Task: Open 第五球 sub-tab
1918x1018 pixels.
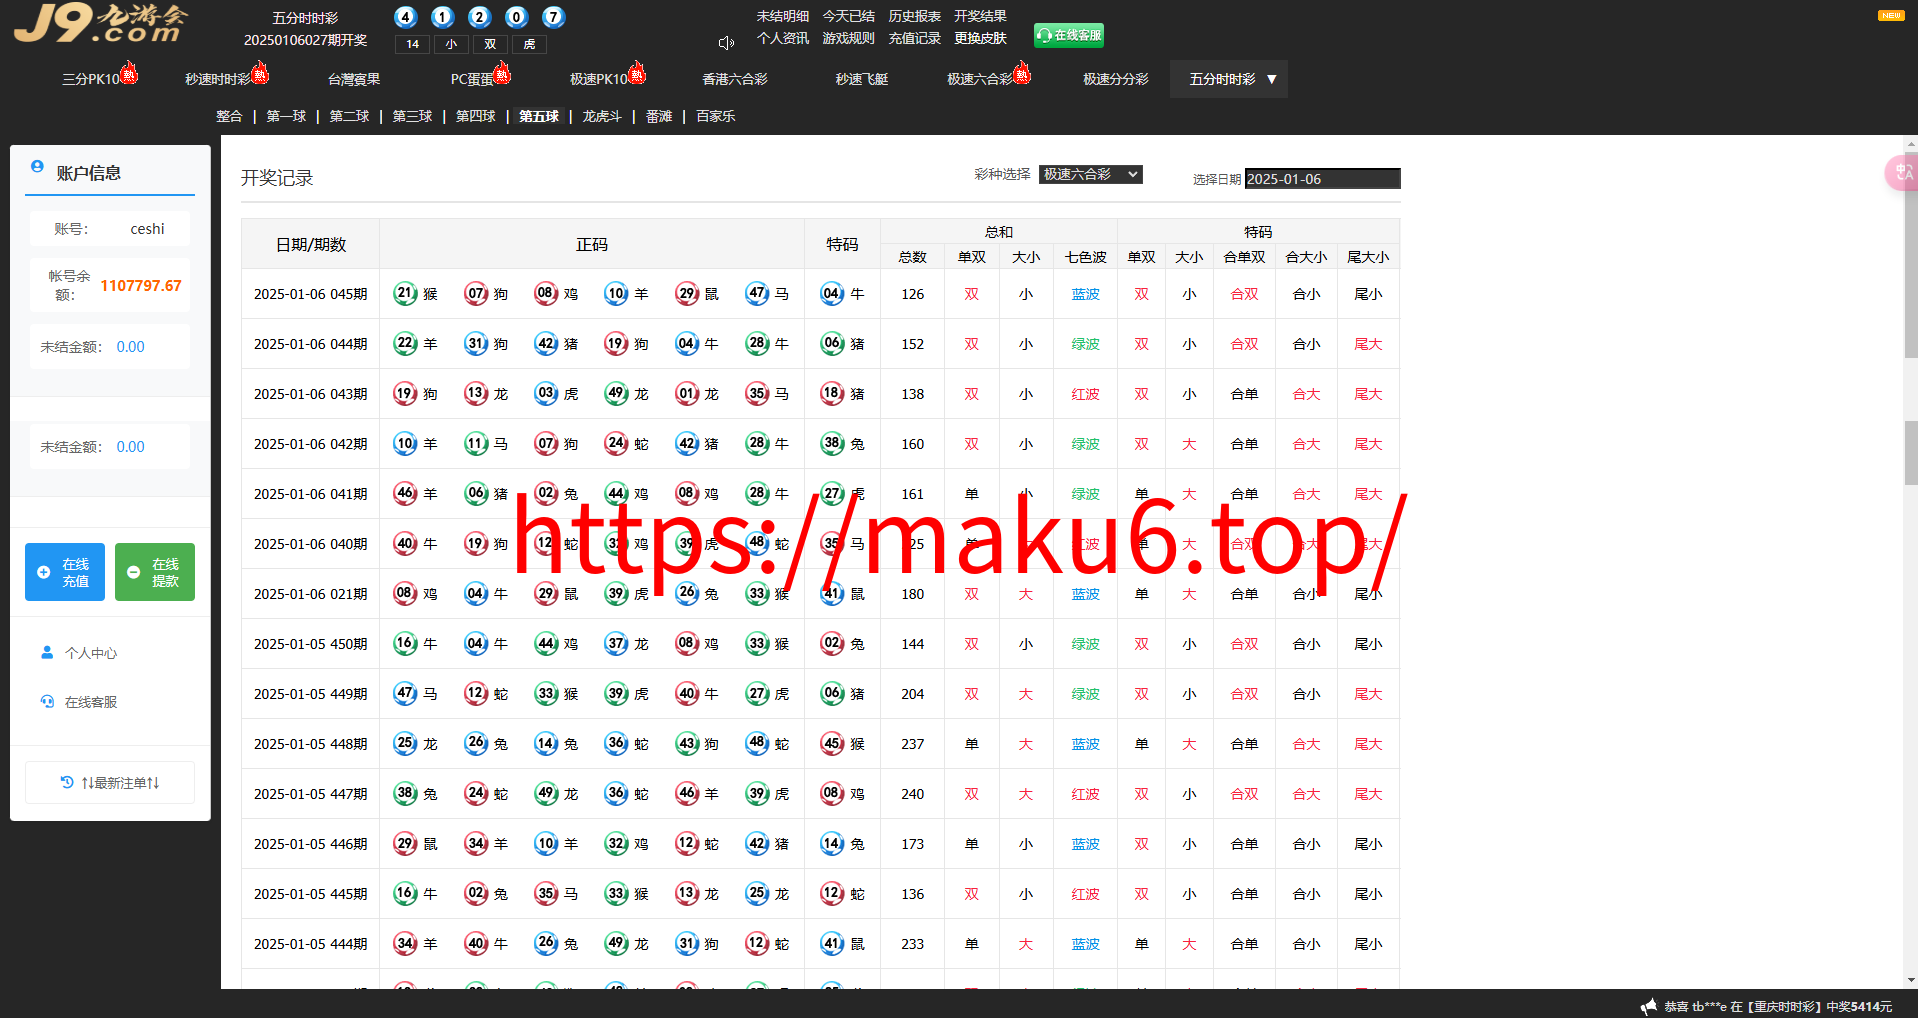Action: click(539, 116)
